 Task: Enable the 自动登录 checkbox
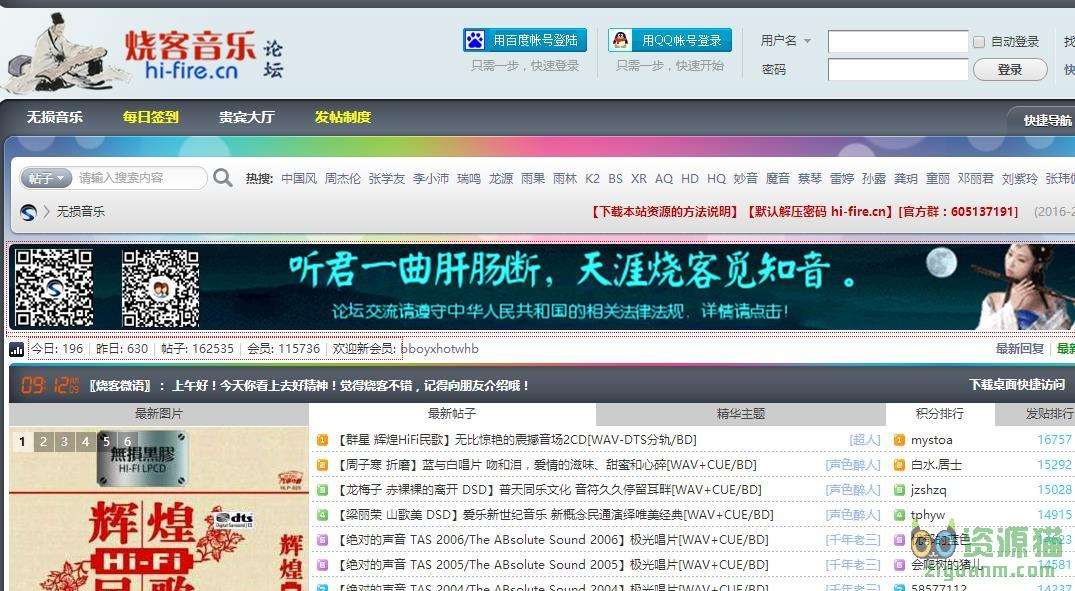[x=979, y=42]
